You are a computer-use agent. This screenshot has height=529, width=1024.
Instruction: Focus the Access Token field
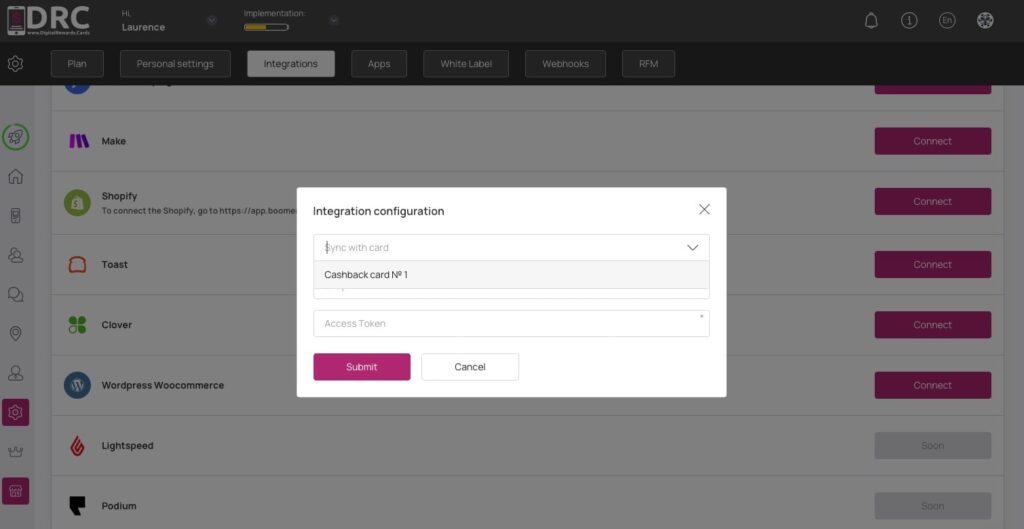511,324
